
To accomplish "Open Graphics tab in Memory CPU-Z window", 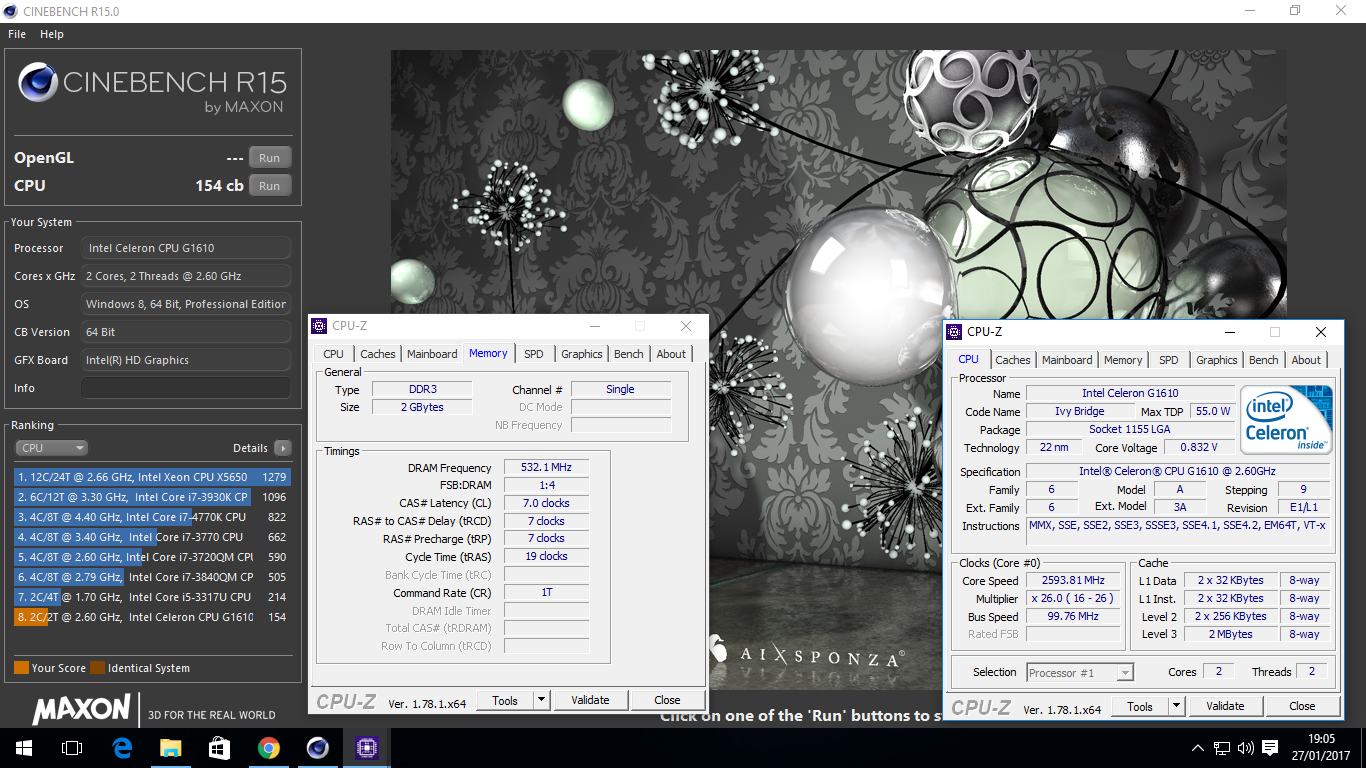I will tap(582, 354).
